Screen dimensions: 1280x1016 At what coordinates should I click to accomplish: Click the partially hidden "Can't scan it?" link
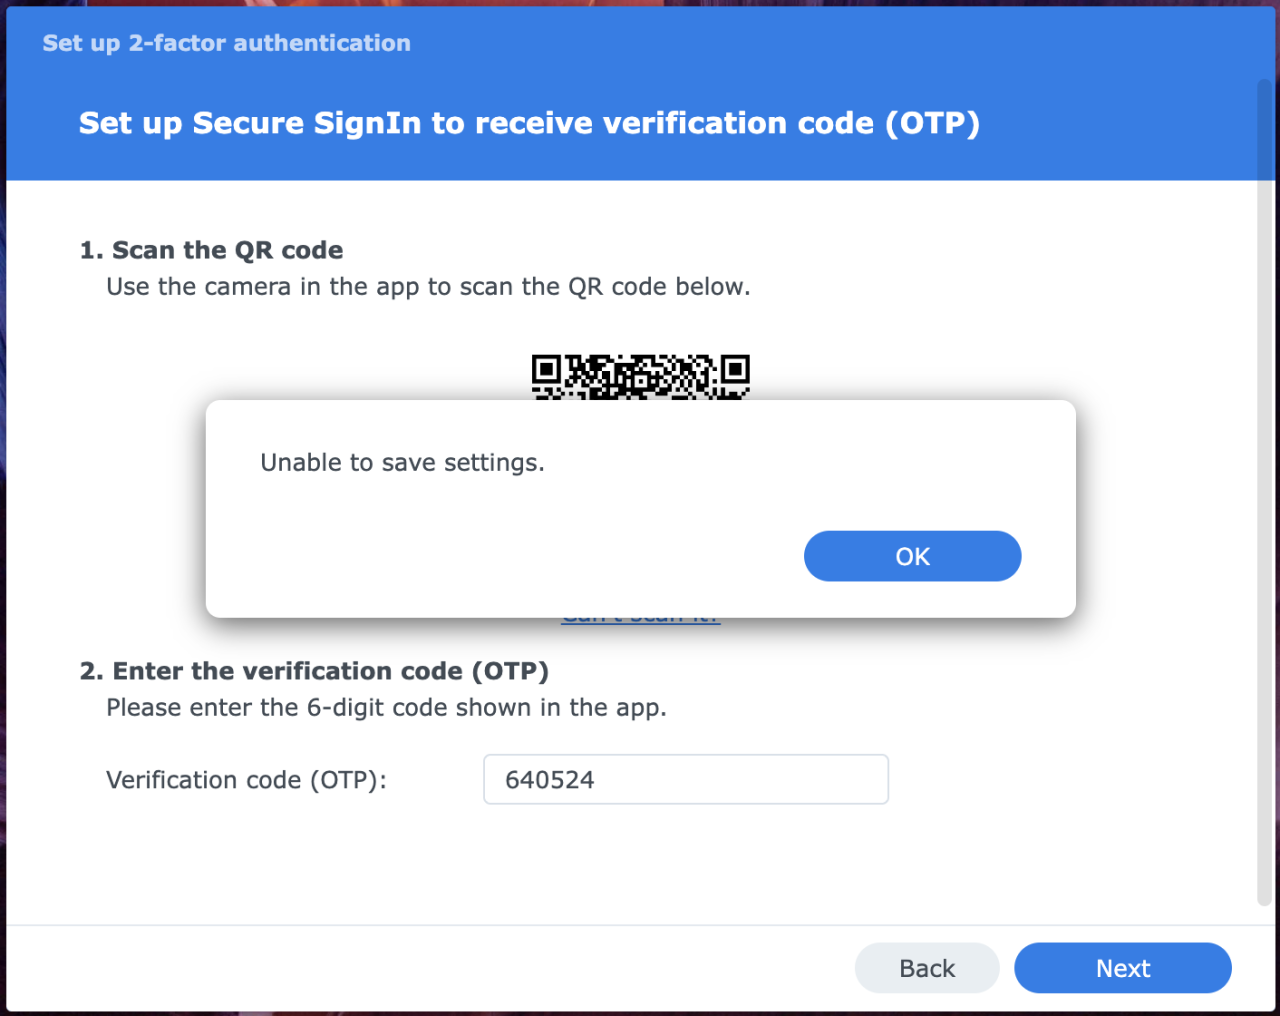pos(641,620)
